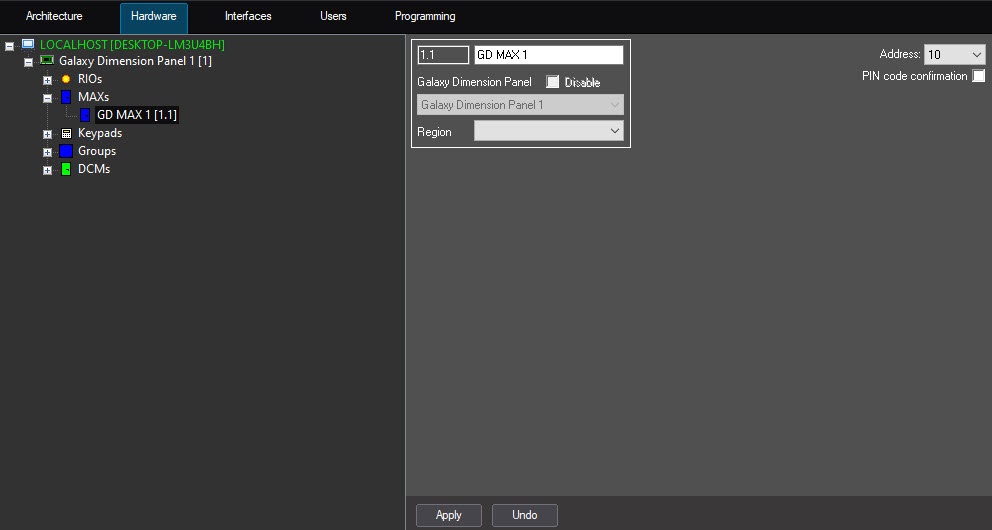Click the blue GD MAX 1 icon

(x=85, y=115)
